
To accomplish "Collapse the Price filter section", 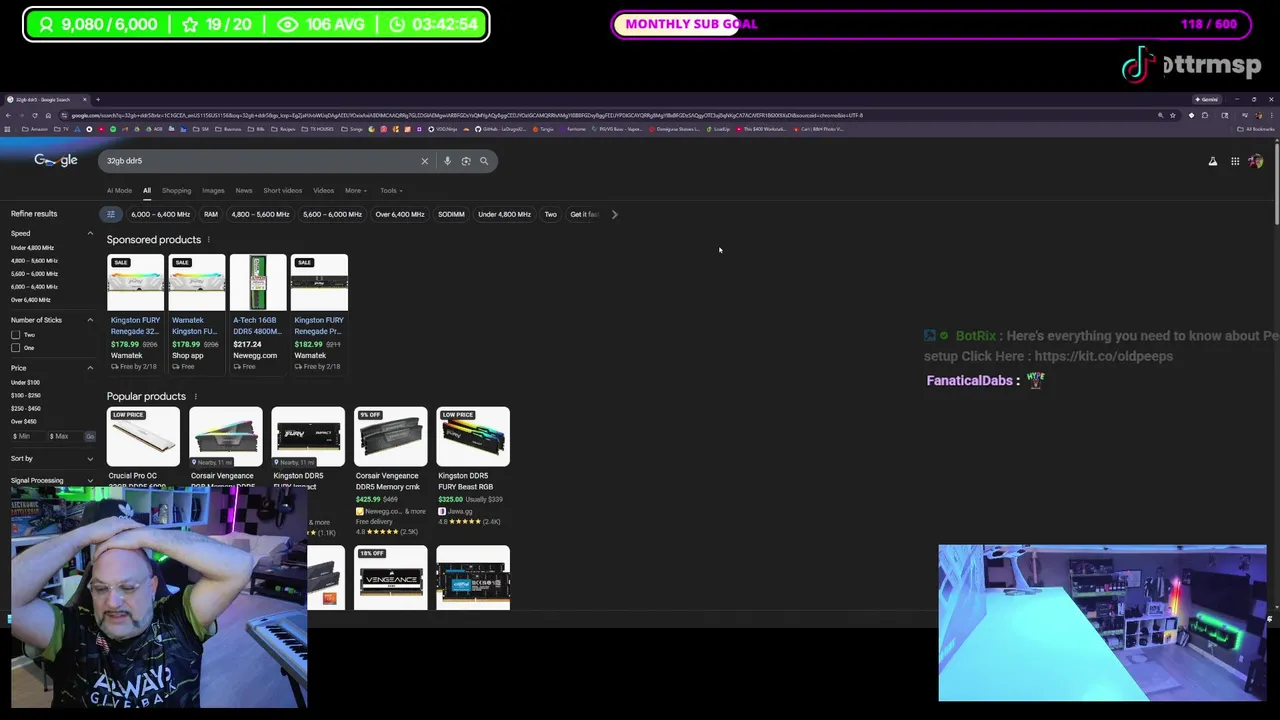I will [90, 368].
